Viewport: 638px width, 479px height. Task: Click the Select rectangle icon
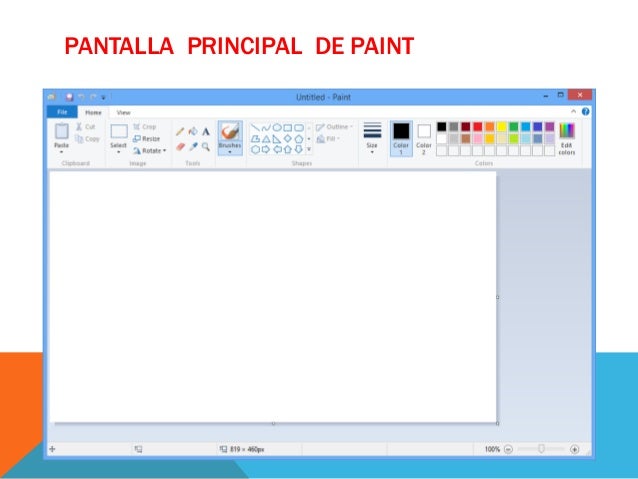[x=119, y=131]
